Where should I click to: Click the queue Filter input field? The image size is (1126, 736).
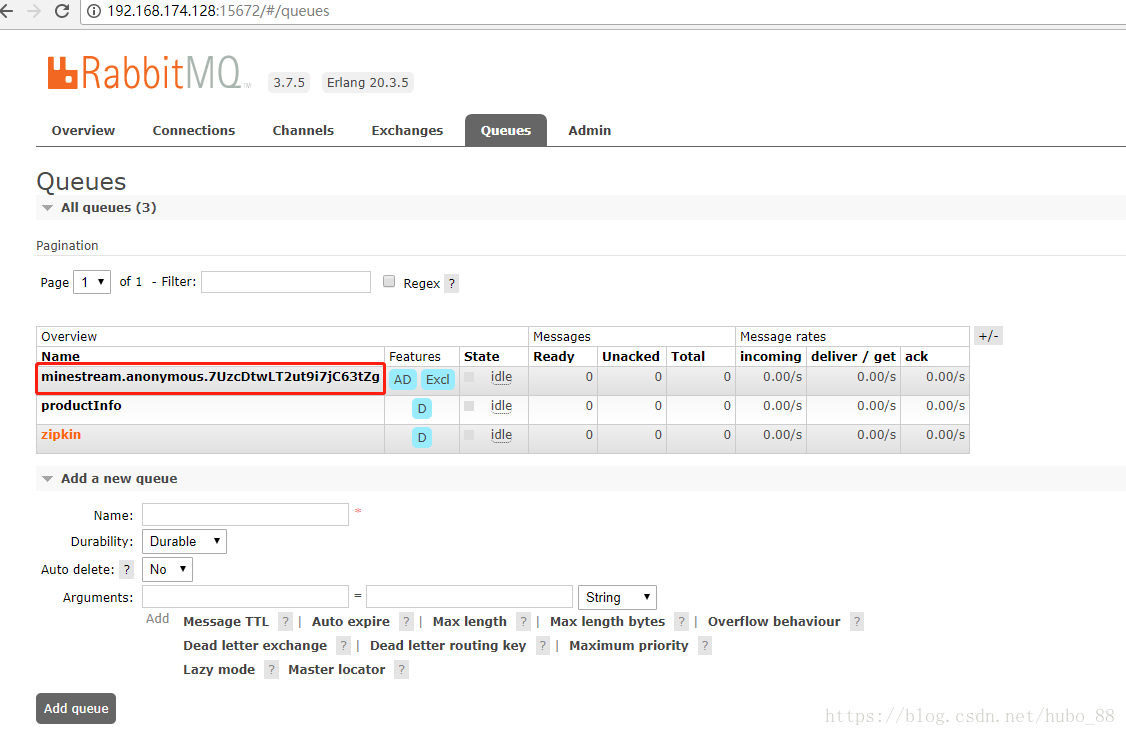click(286, 282)
